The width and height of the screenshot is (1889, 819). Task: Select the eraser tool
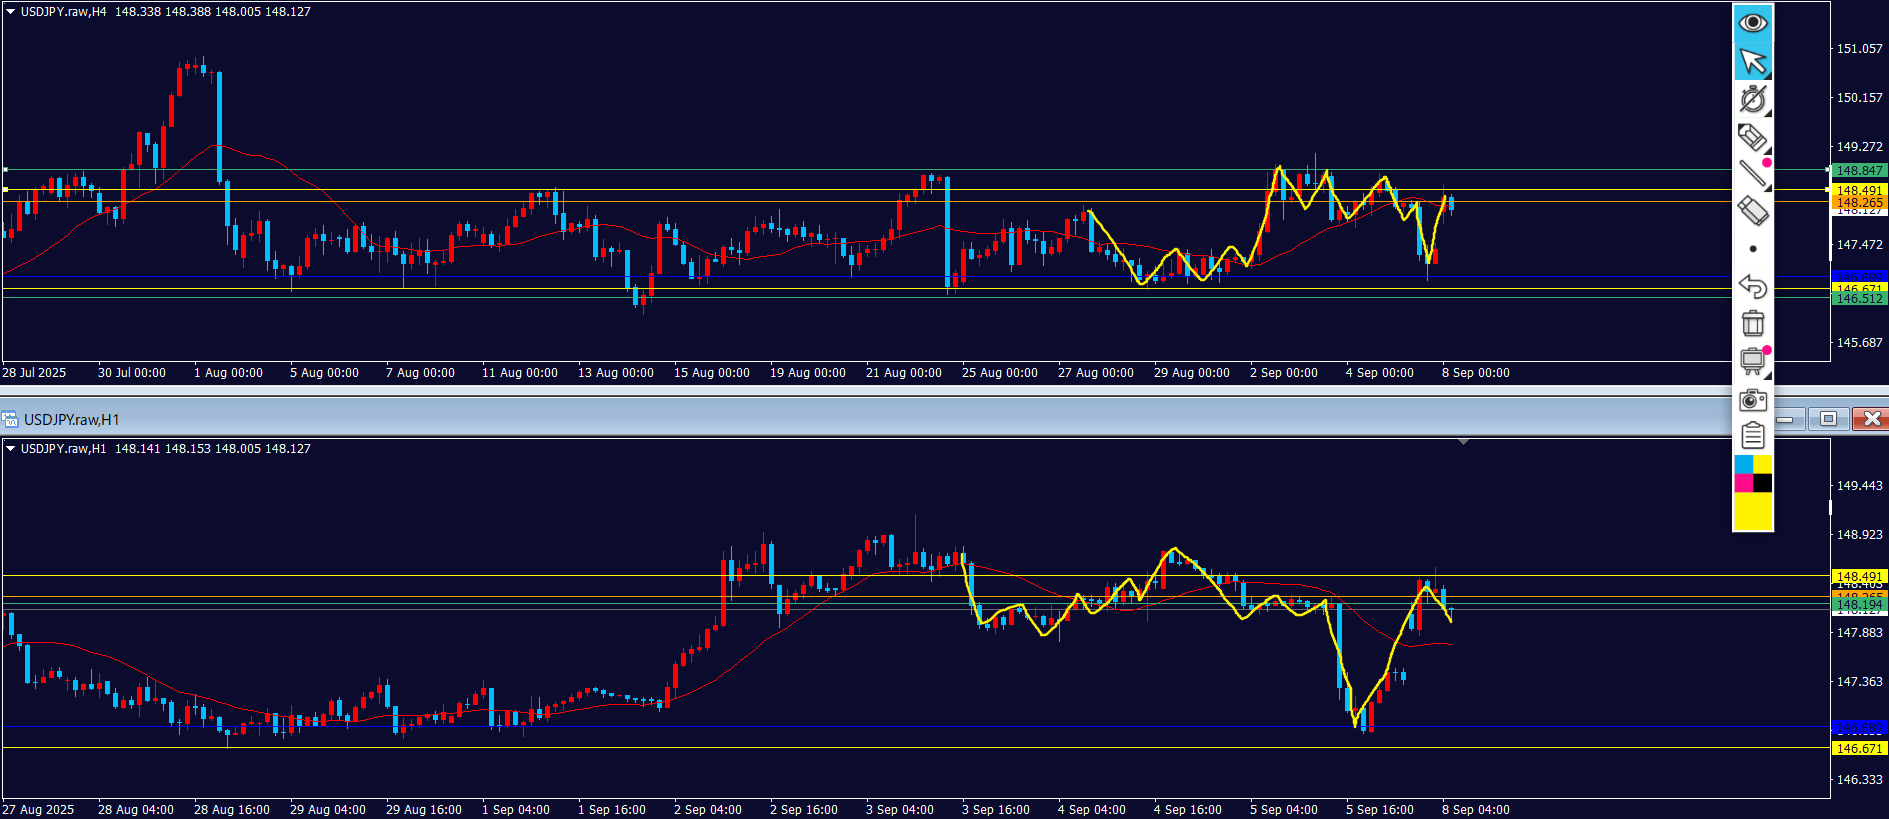tap(1752, 211)
